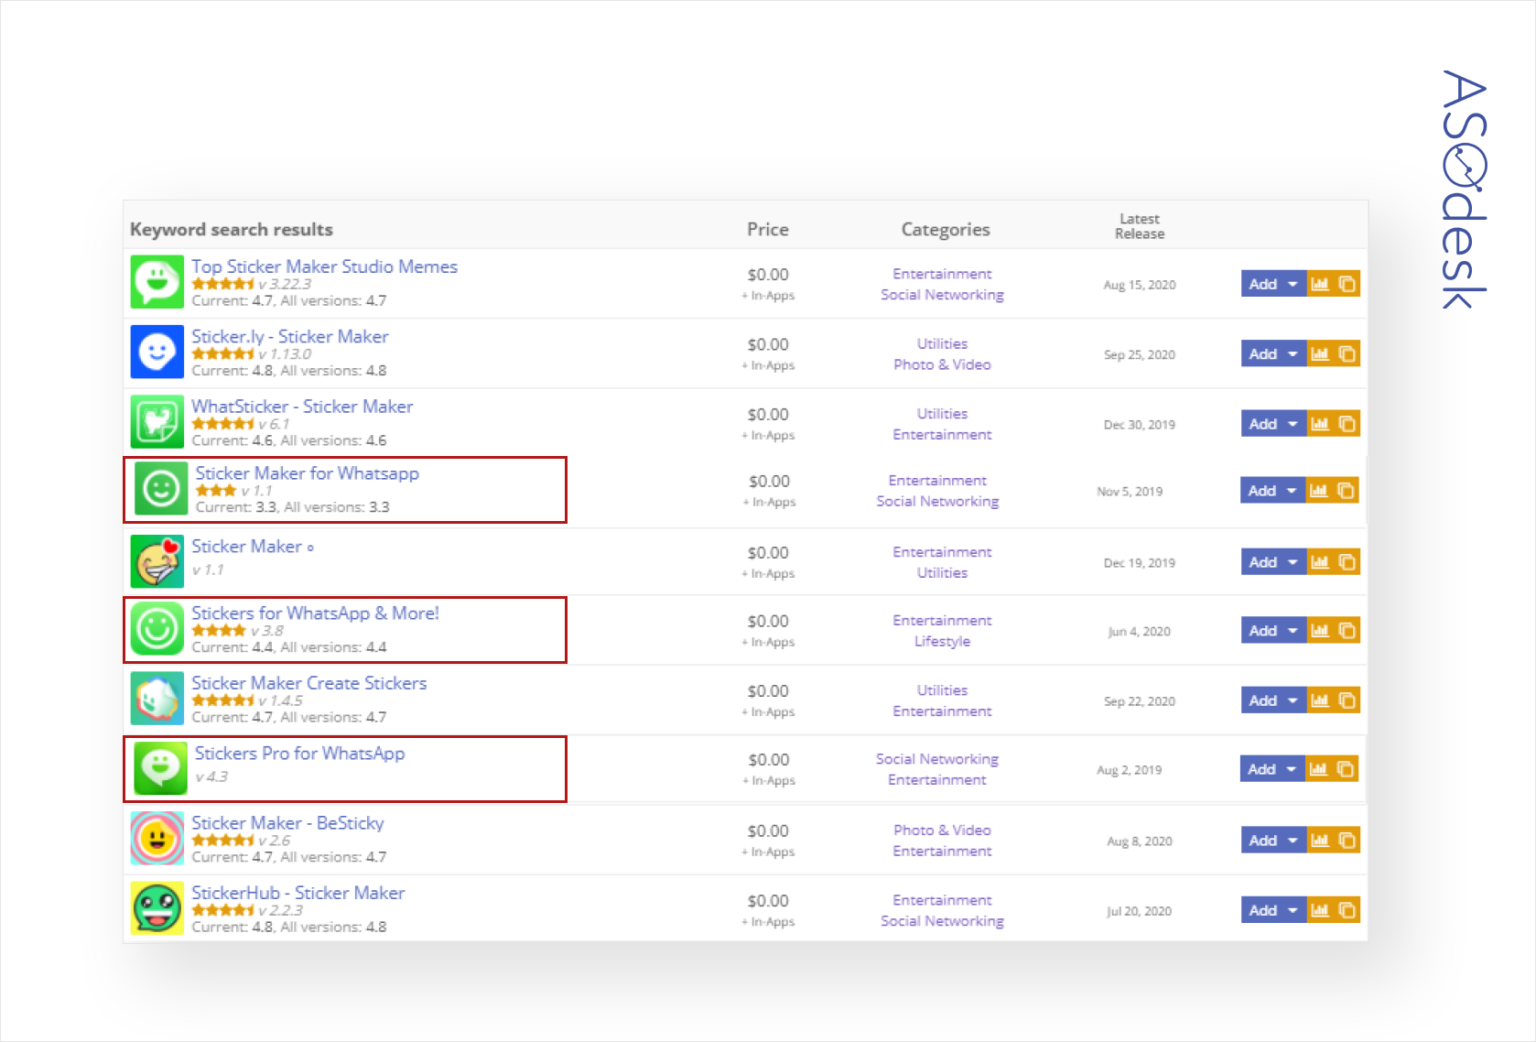This screenshot has height=1042, width=1536.
Task: View analytics for WhatSticker - Sticker Maker
Action: pyautogui.click(x=1320, y=423)
